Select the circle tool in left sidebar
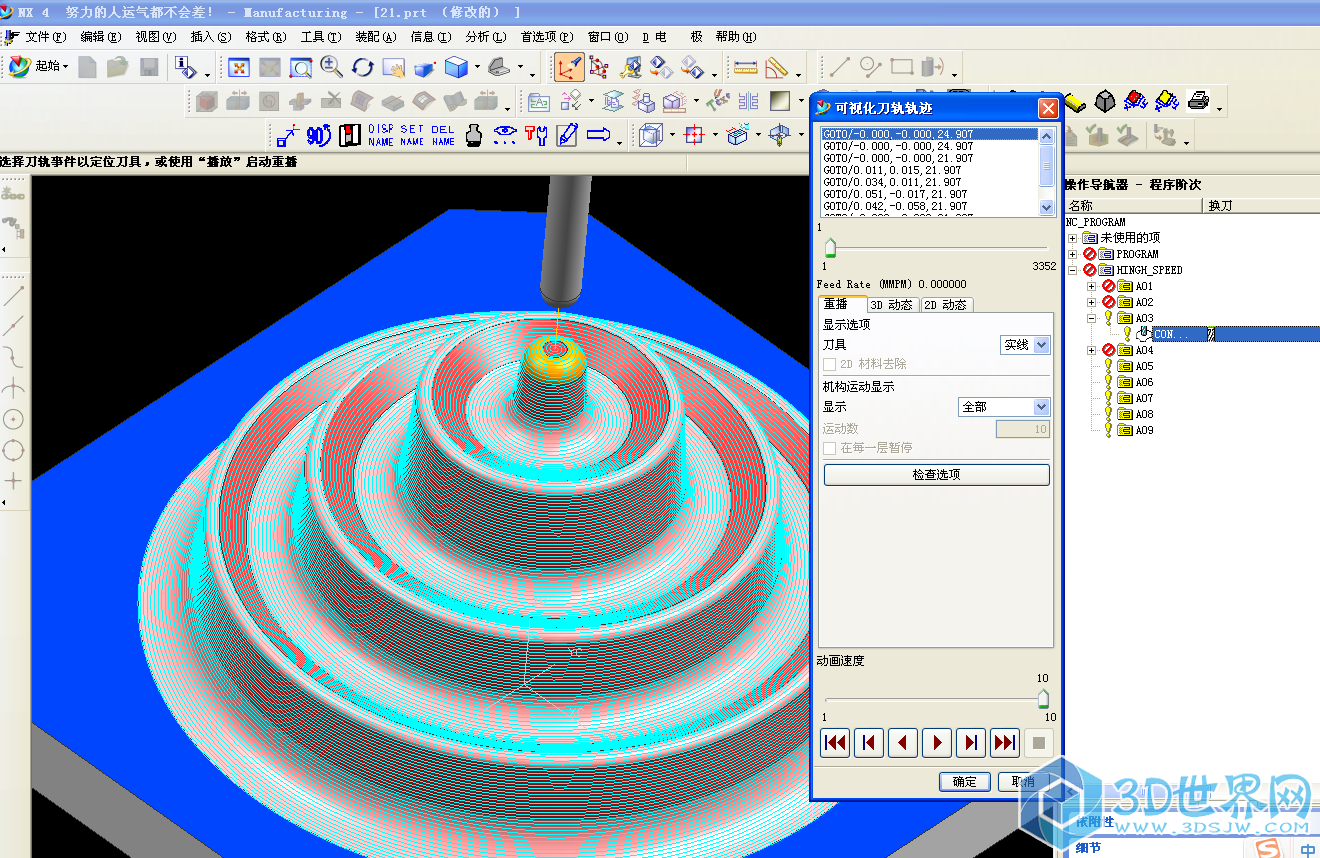Viewport: 1320px width, 858px height. [14, 419]
